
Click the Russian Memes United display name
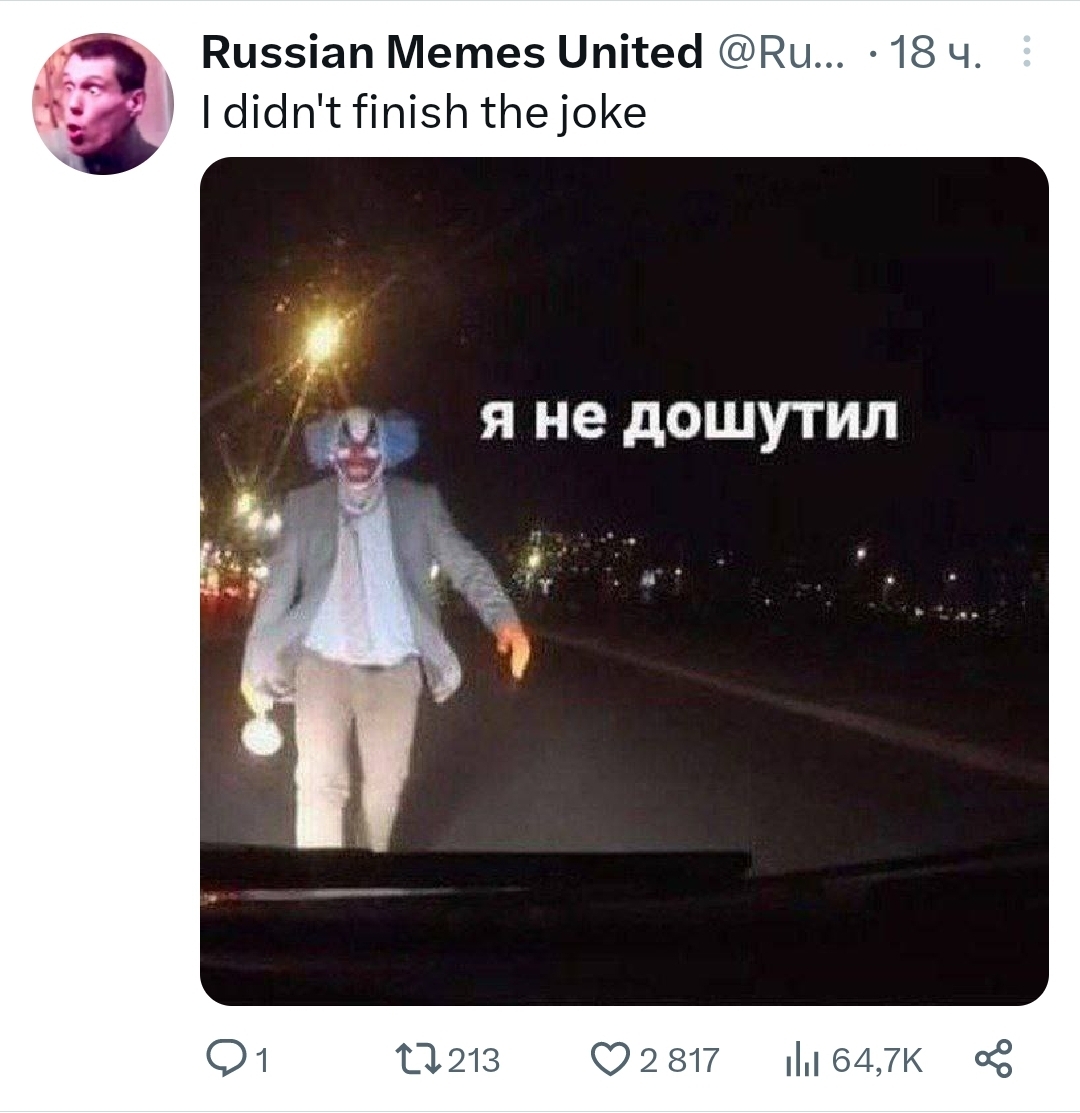[x=452, y=53]
